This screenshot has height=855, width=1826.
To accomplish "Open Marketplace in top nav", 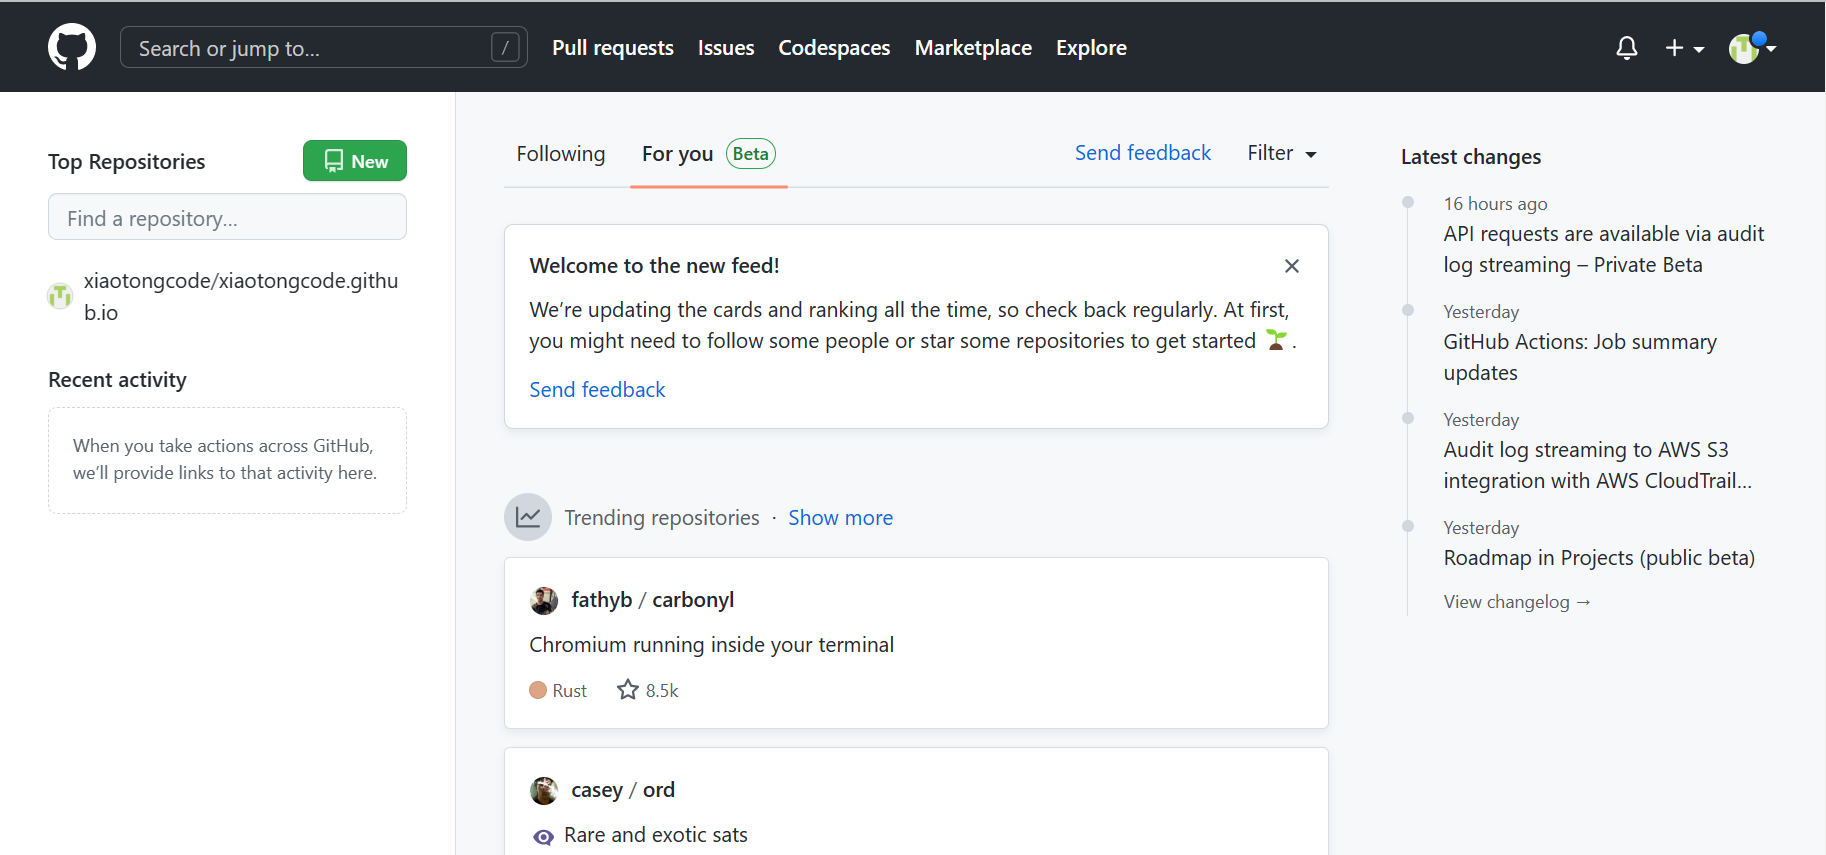I will (973, 48).
